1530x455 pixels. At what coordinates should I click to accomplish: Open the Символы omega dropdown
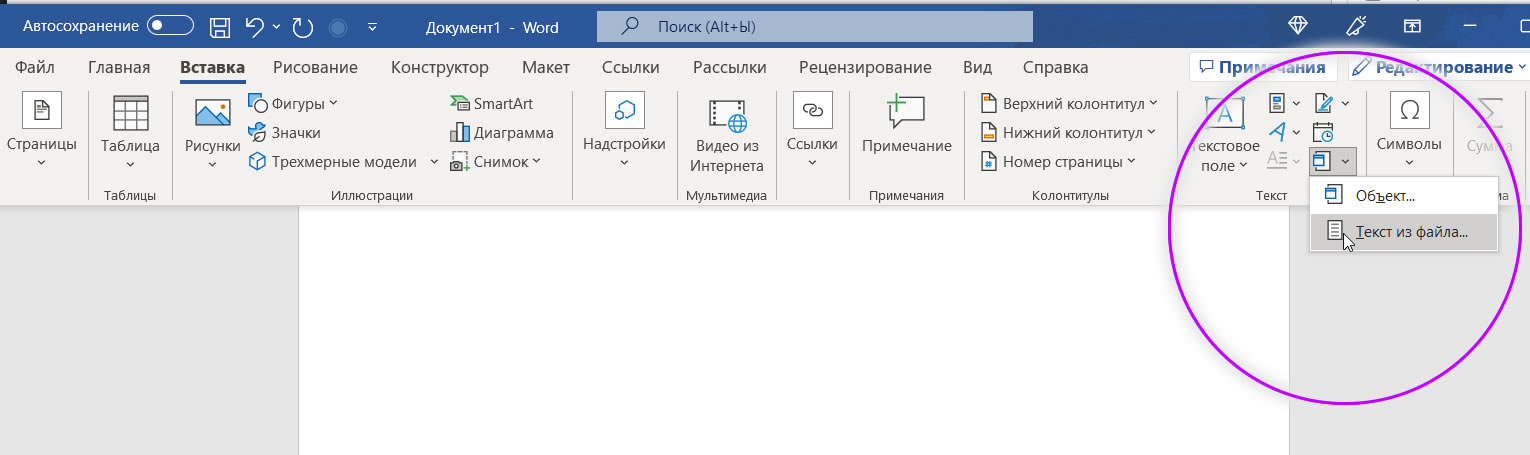(1409, 130)
